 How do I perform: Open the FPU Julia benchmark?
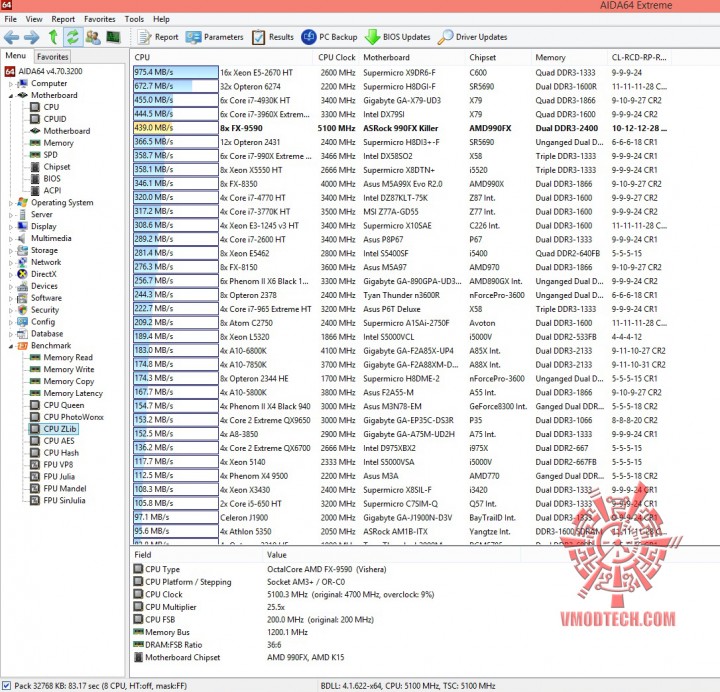coord(52,477)
